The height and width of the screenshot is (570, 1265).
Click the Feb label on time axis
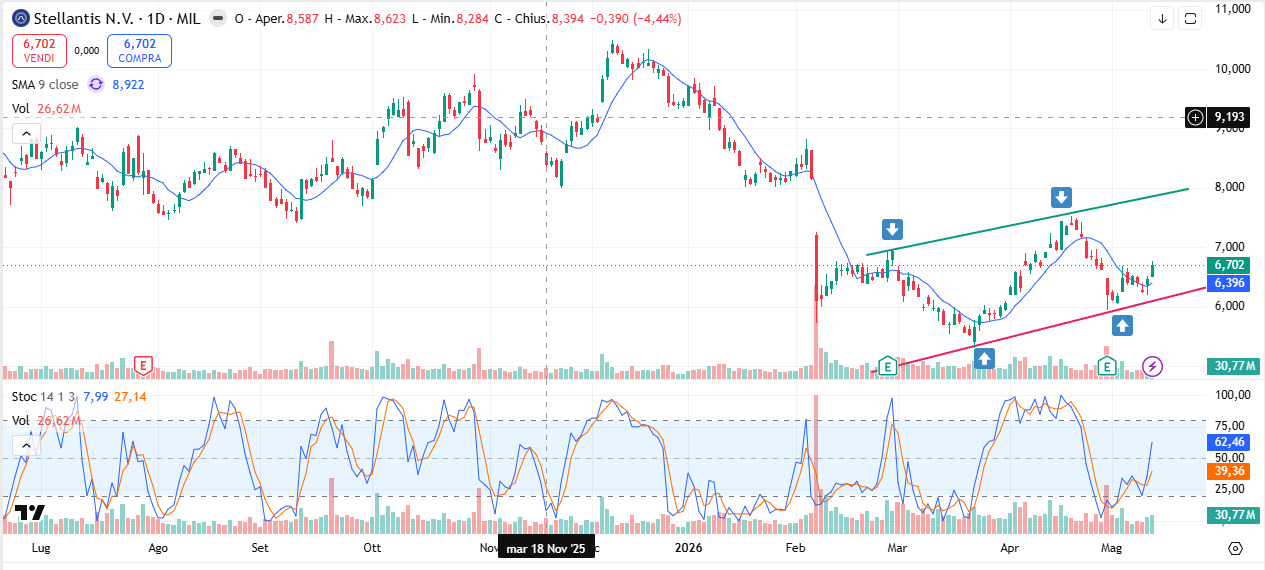(x=796, y=548)
